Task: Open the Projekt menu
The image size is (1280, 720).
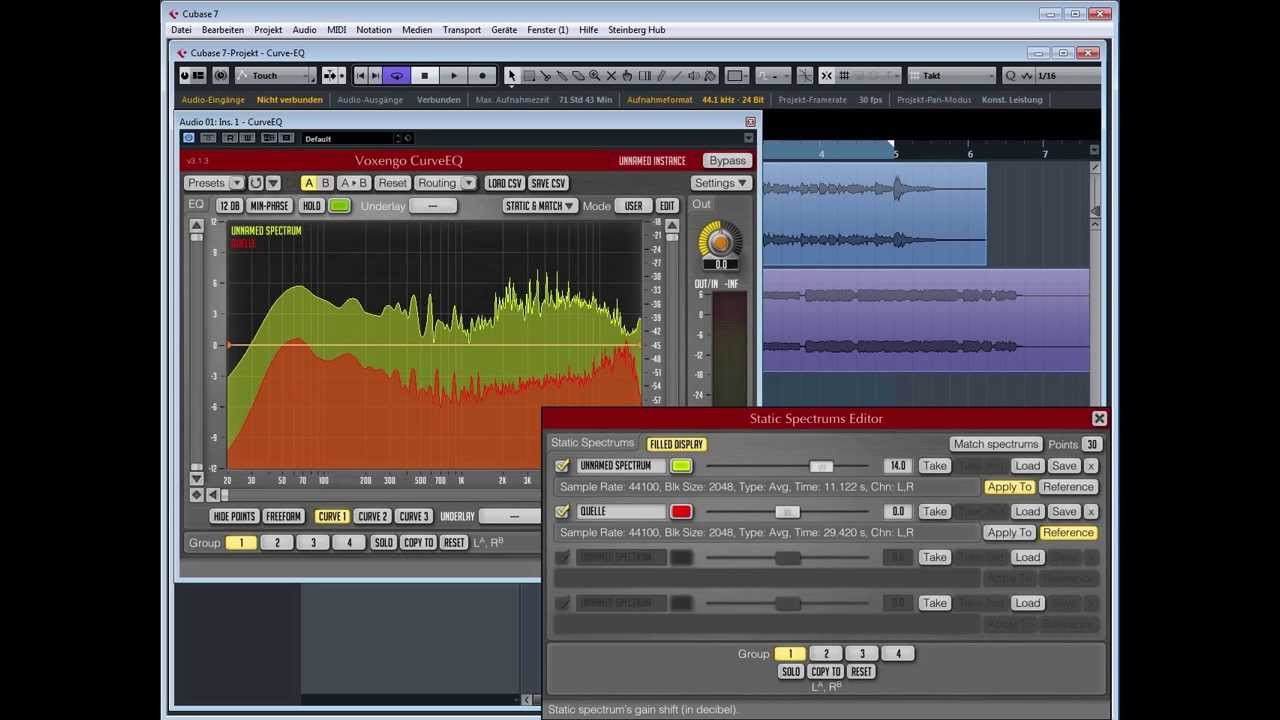Action: 268,30
